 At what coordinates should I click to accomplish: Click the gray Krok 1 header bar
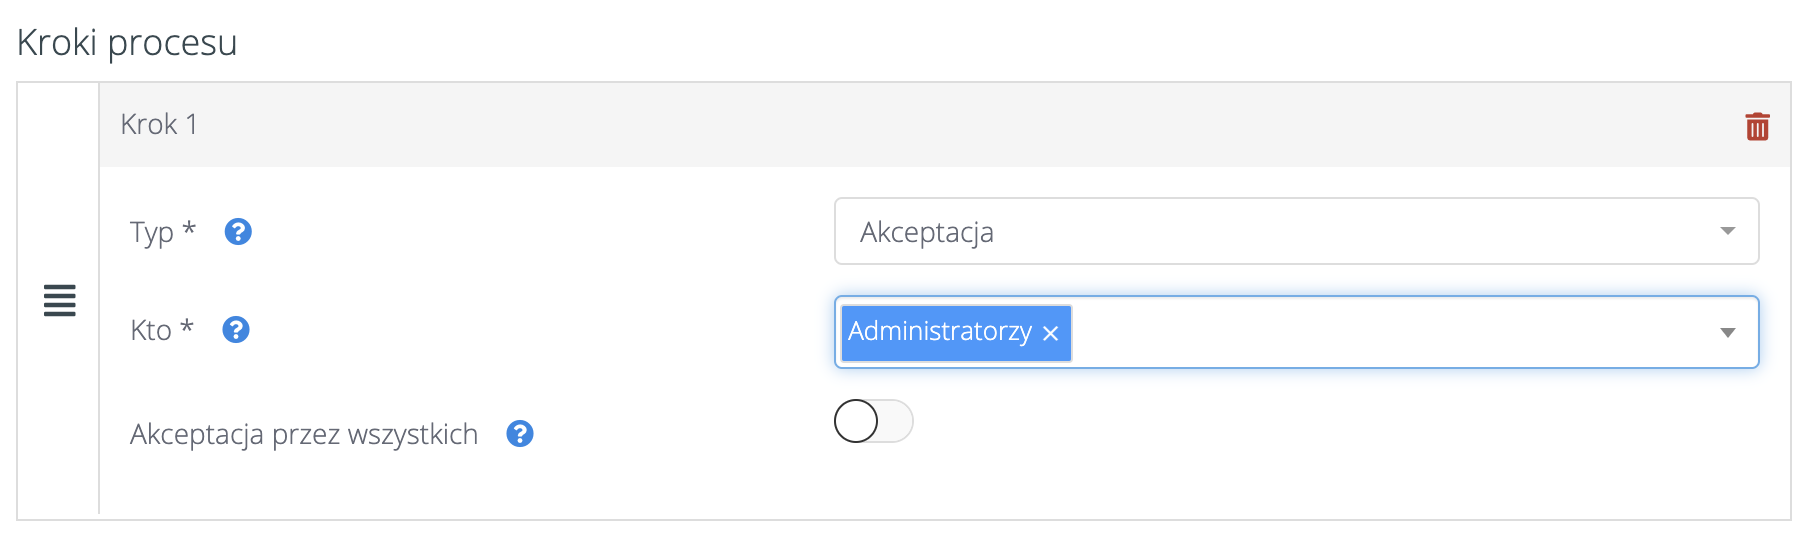(900, 124)
